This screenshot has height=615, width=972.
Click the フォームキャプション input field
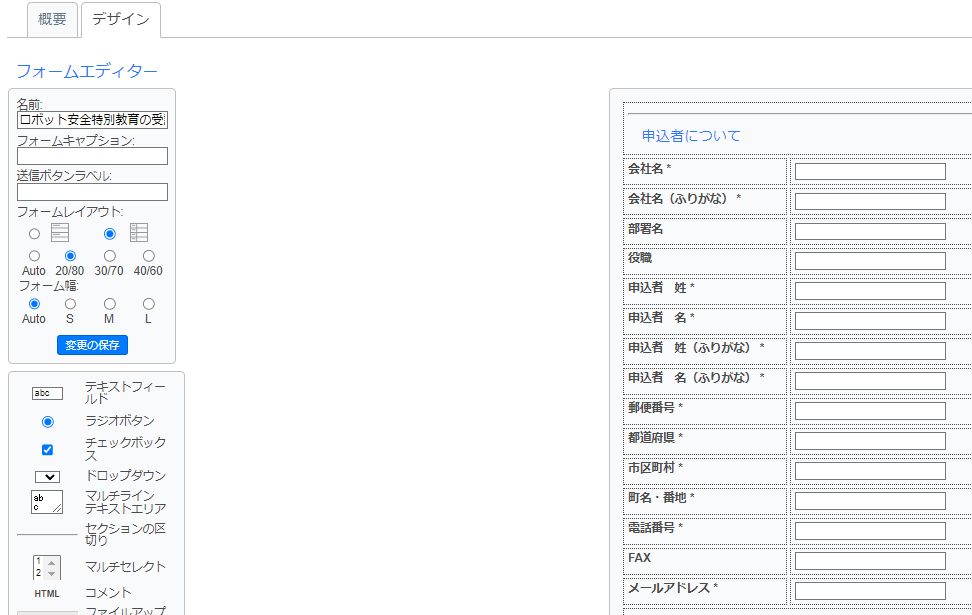click(92, 156)
